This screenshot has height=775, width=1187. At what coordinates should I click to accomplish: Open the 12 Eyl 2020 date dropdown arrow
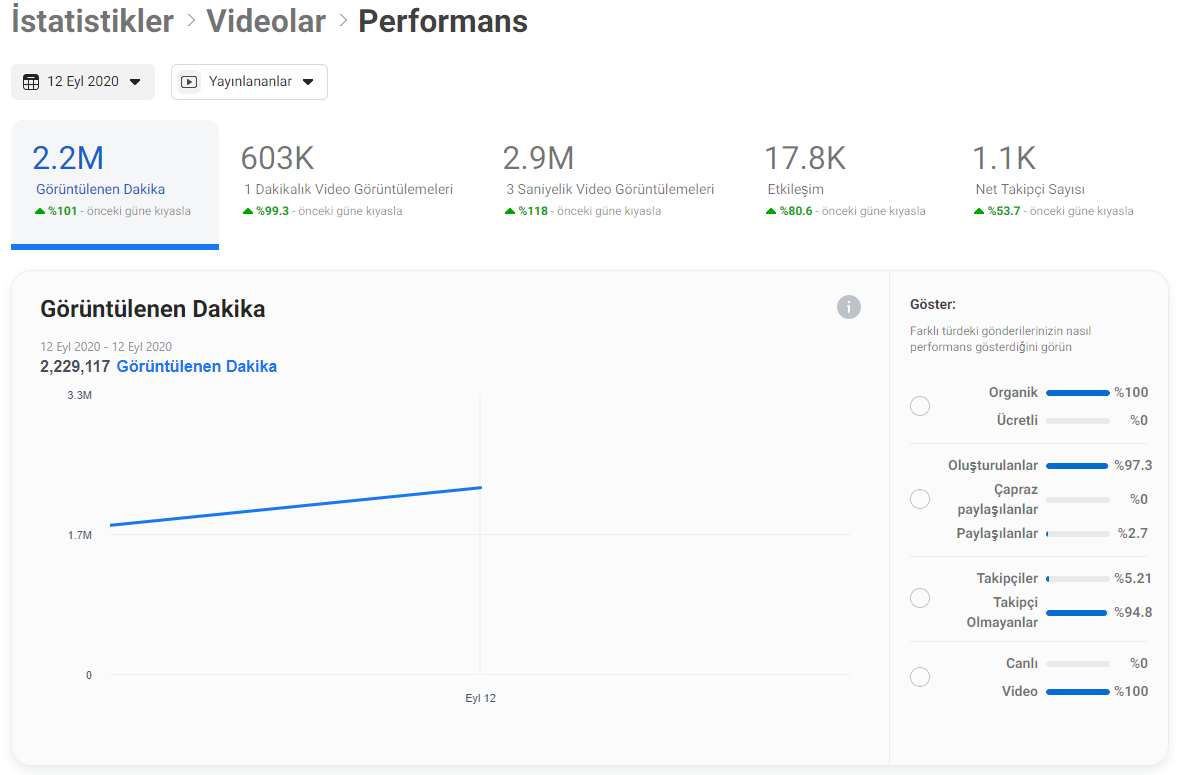pos(135,82)
